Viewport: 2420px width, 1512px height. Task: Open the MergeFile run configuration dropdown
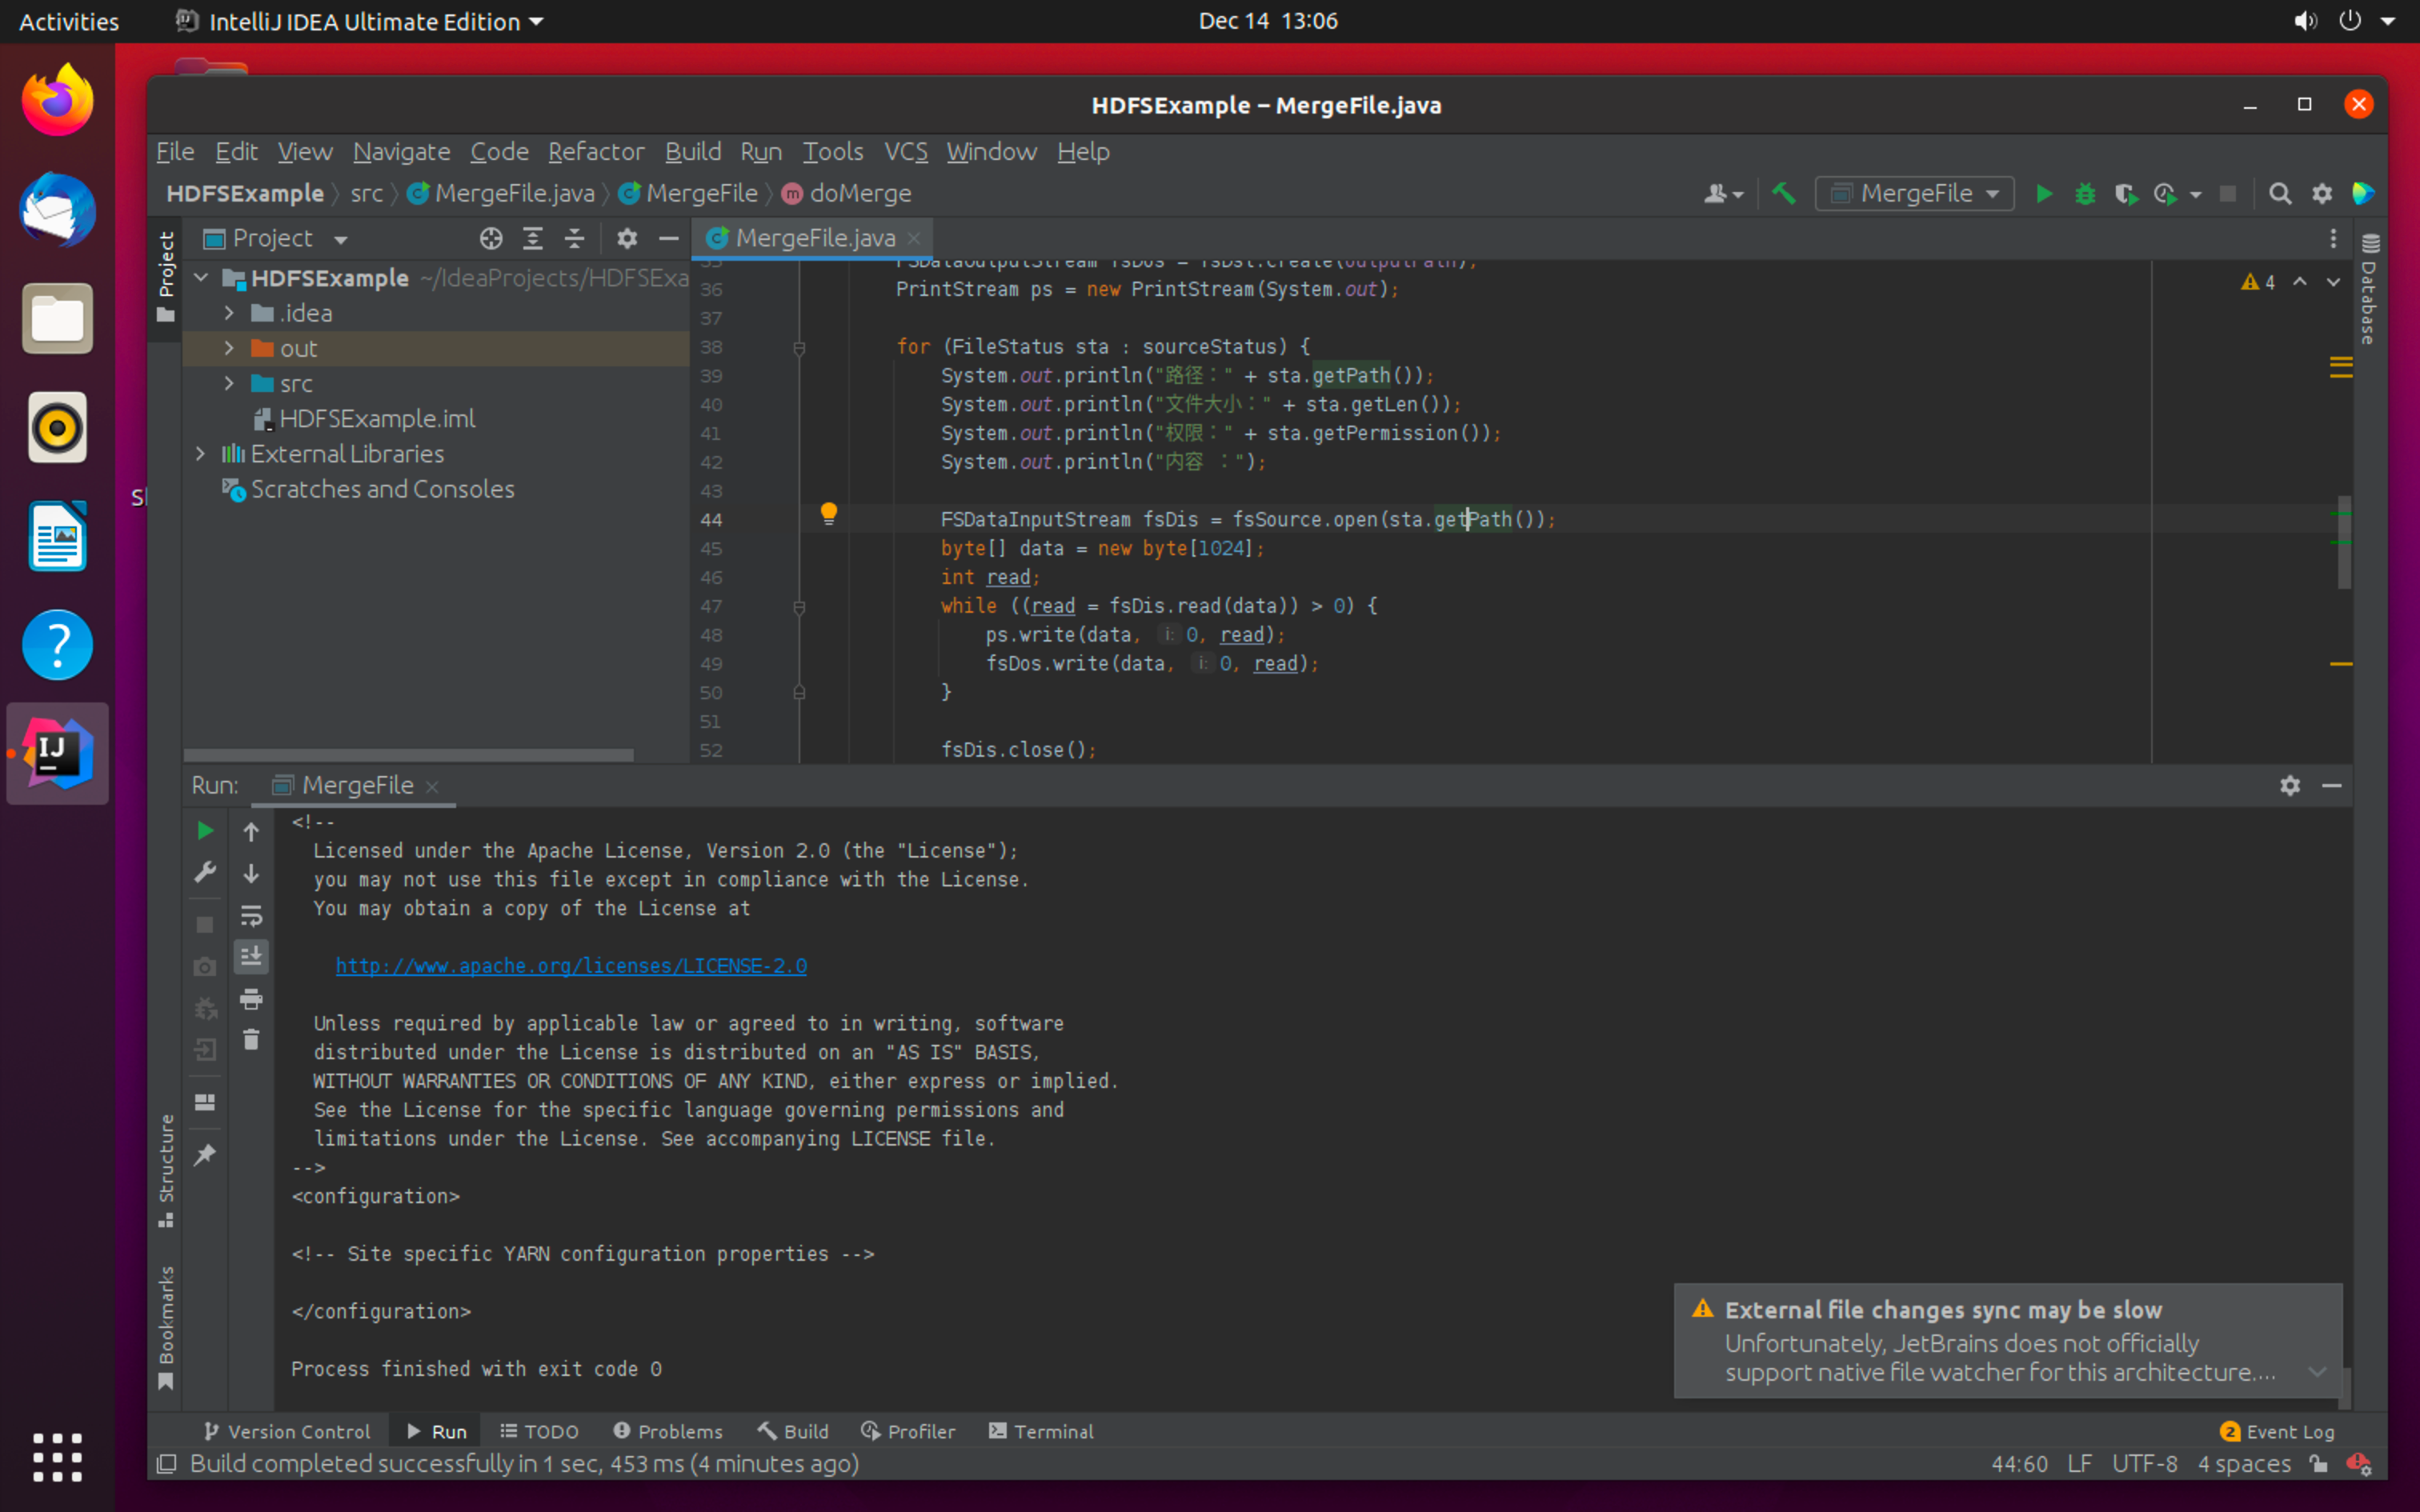1914,194
